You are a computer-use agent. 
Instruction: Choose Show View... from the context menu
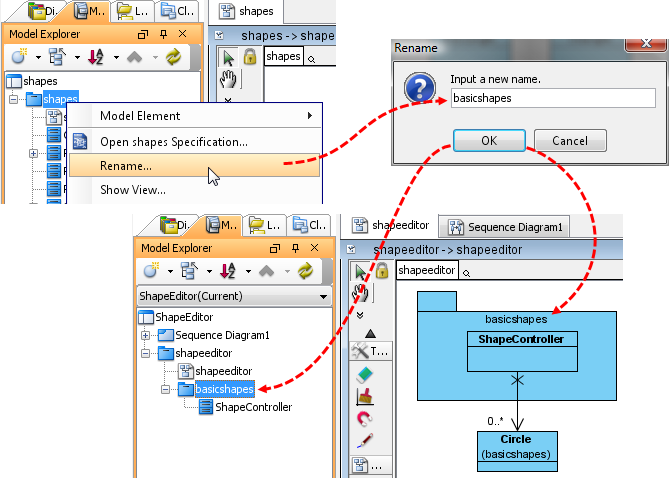click(194, 189)
